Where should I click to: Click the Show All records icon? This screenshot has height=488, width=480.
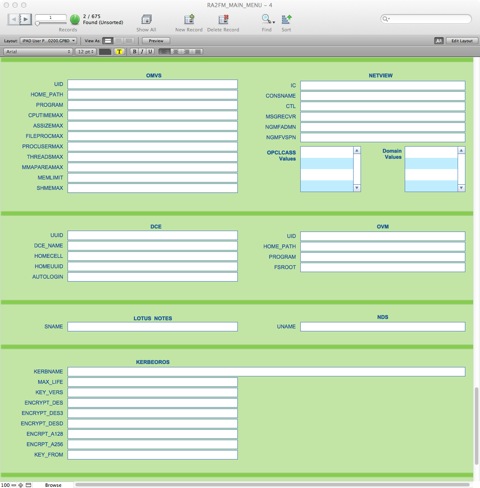pos(146,19)
